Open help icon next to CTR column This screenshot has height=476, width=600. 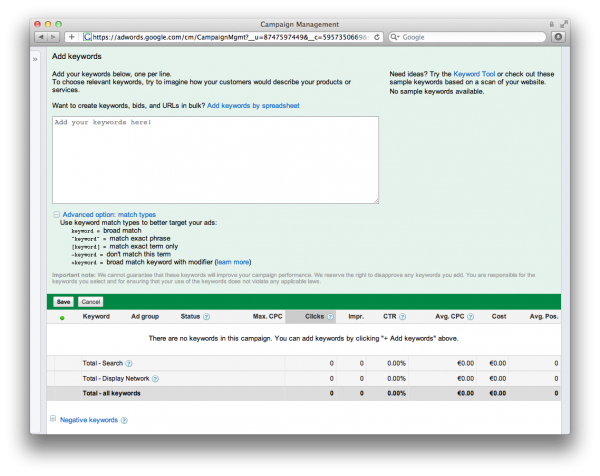[x=402, y=317]
